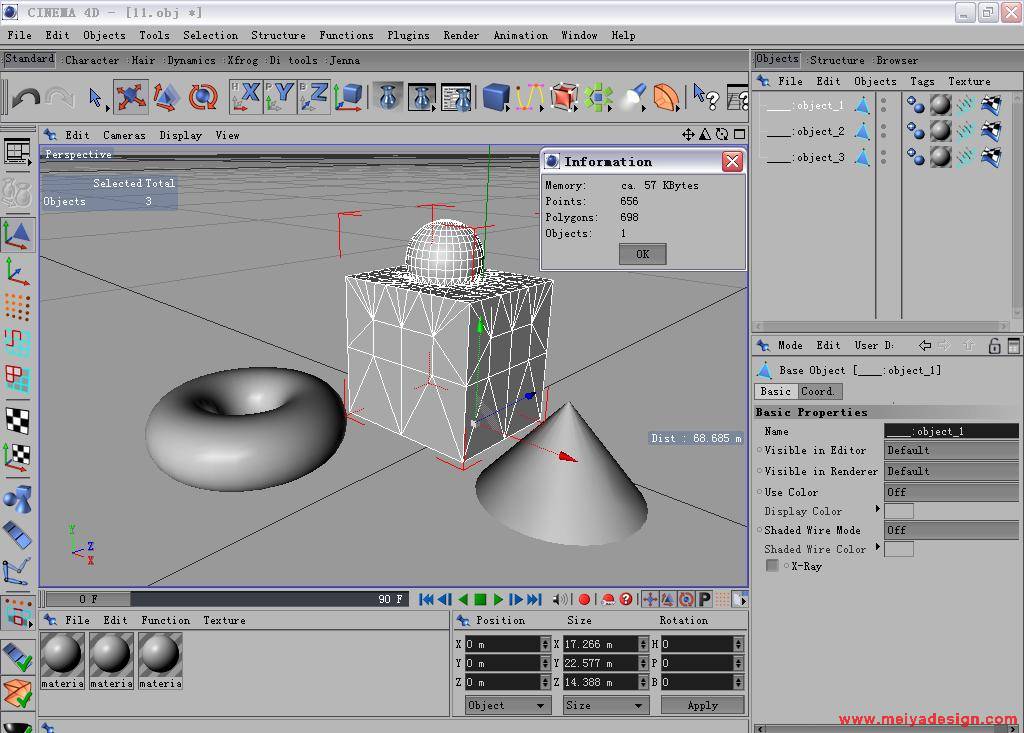Click the deformer icon in the top toolbar
This screenshot has height=733, width=1024.
(x=666, y=97)
